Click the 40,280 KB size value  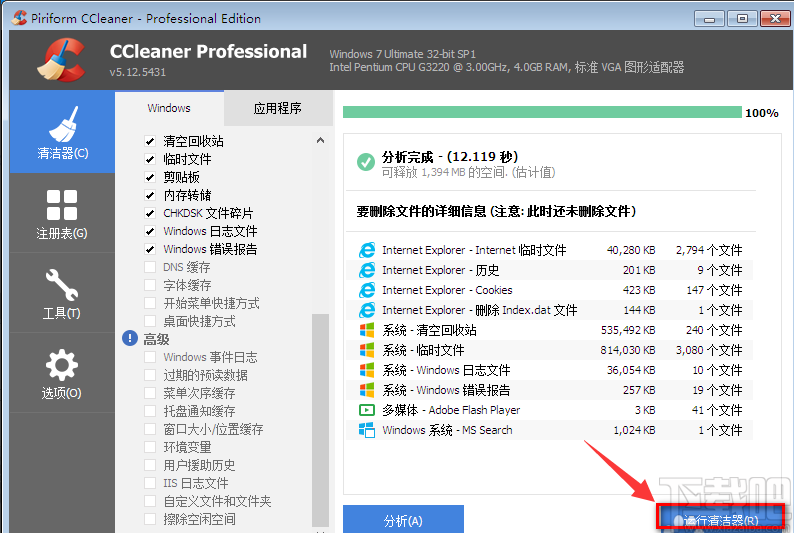(631, 250)
